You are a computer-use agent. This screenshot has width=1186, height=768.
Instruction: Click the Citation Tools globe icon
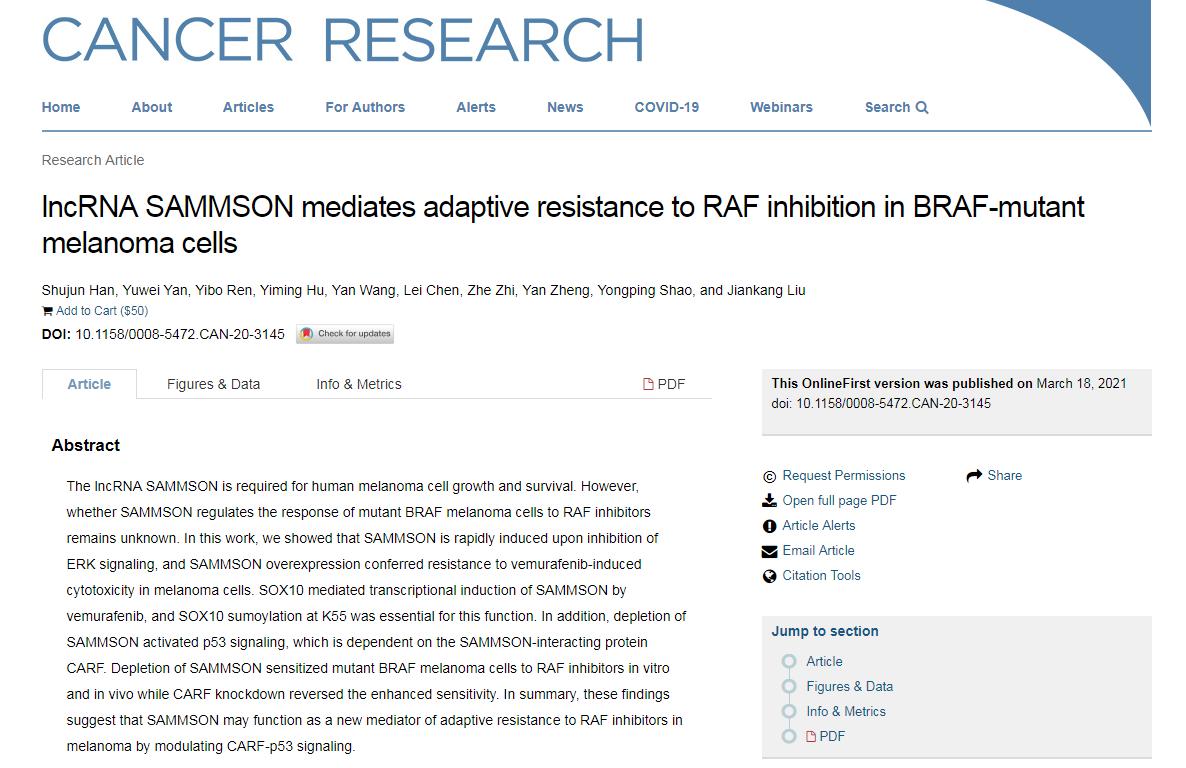tap(769, 577)
